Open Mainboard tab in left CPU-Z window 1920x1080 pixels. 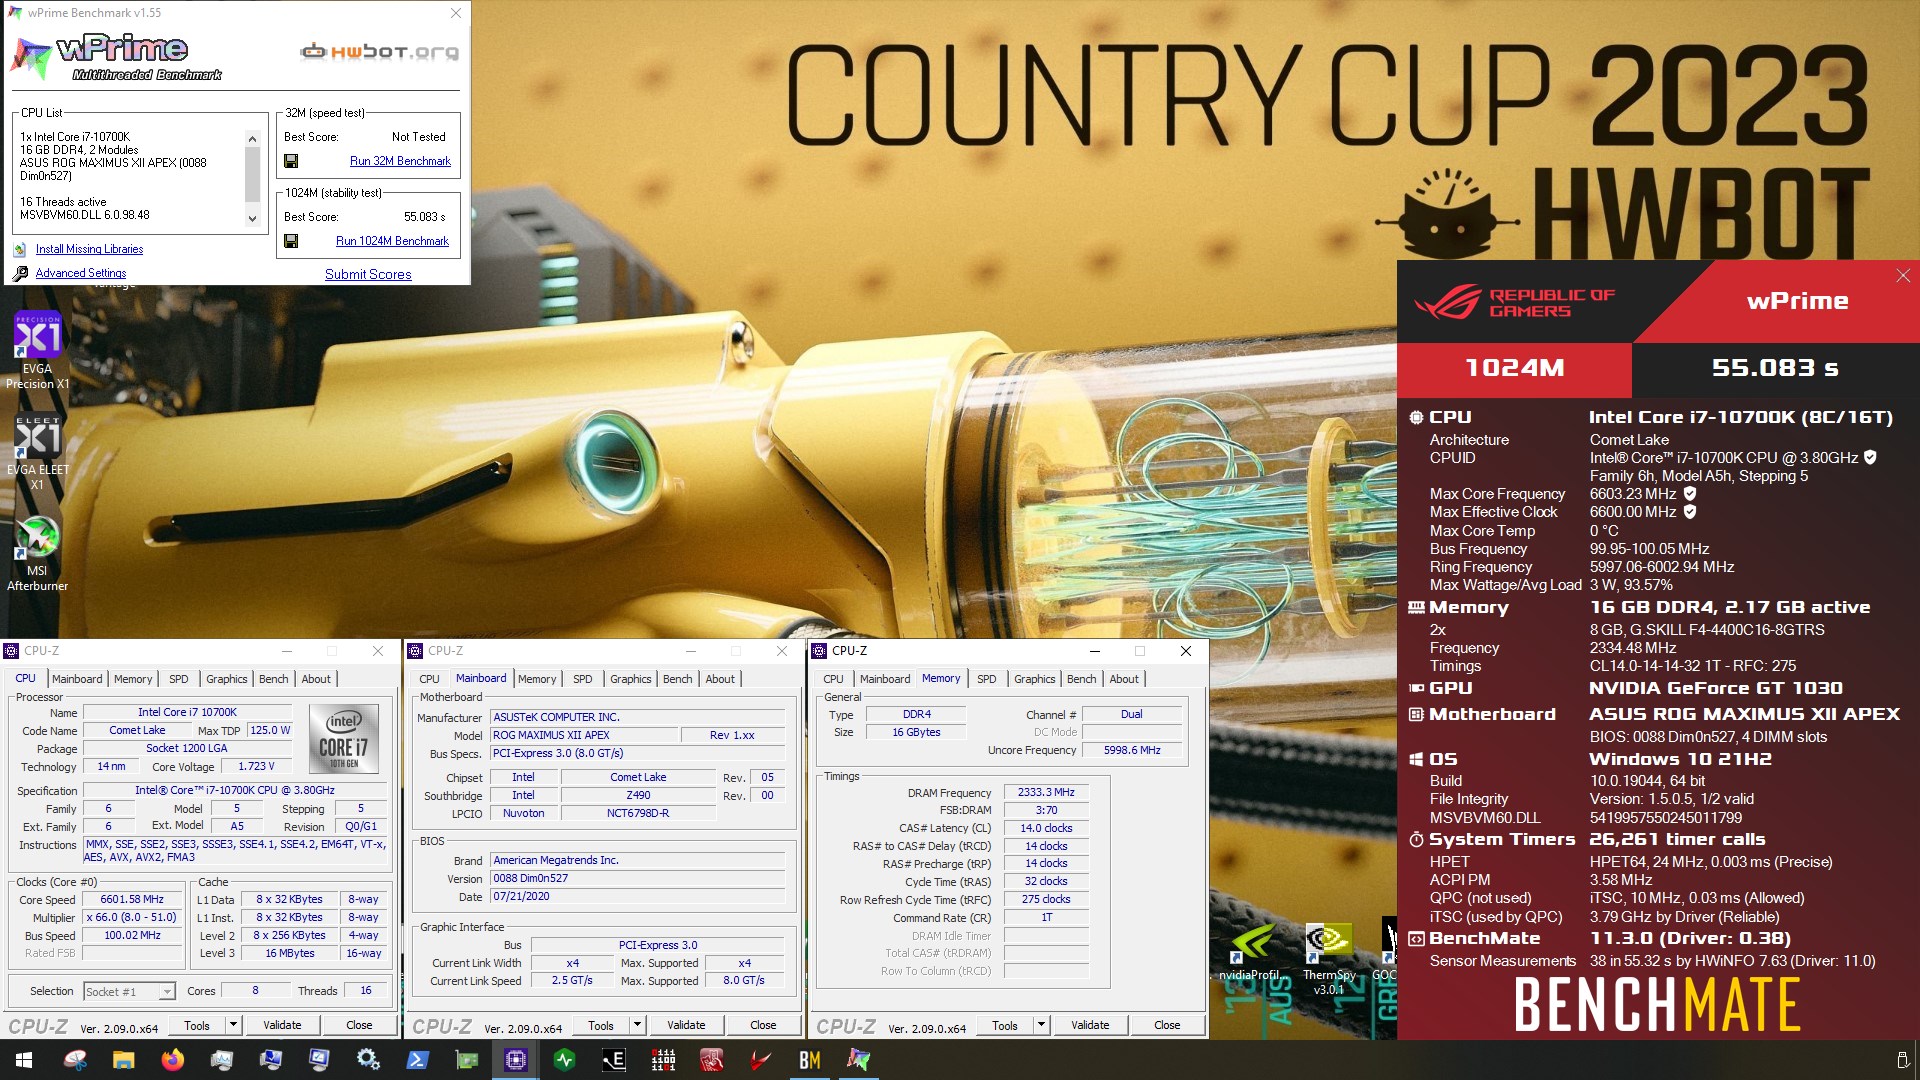point(77,679)
